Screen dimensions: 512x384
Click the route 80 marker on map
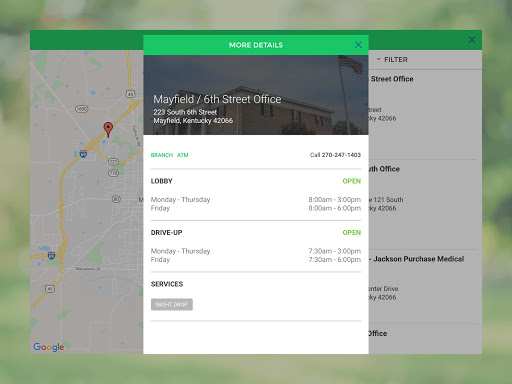[116, 199]
